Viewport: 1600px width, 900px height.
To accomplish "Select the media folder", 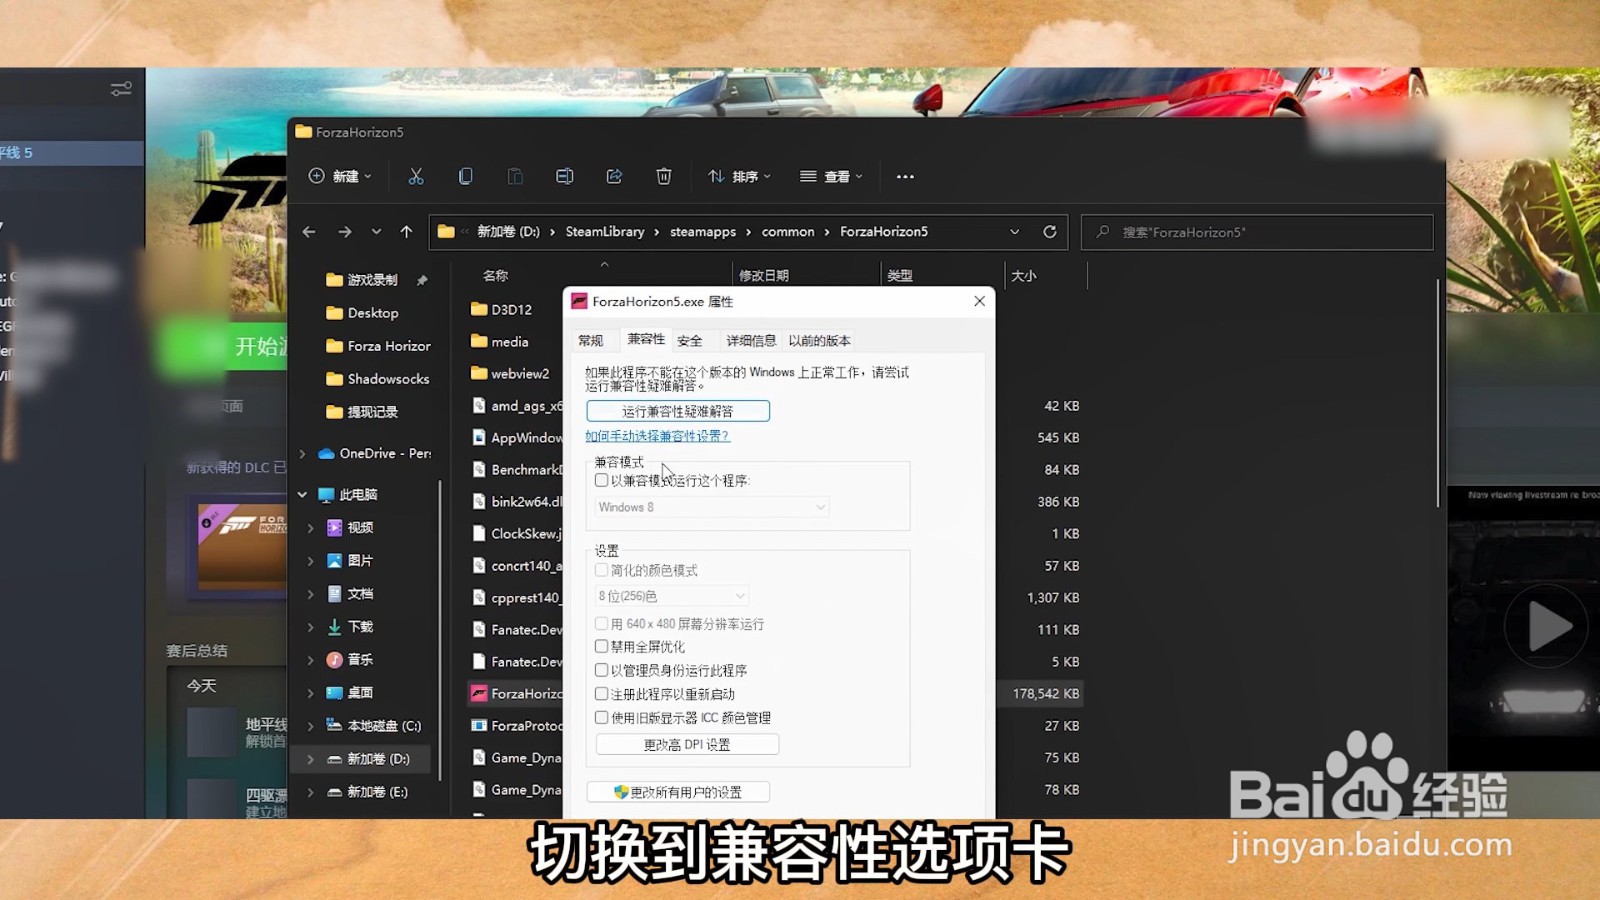I will (x=499, y=341).
